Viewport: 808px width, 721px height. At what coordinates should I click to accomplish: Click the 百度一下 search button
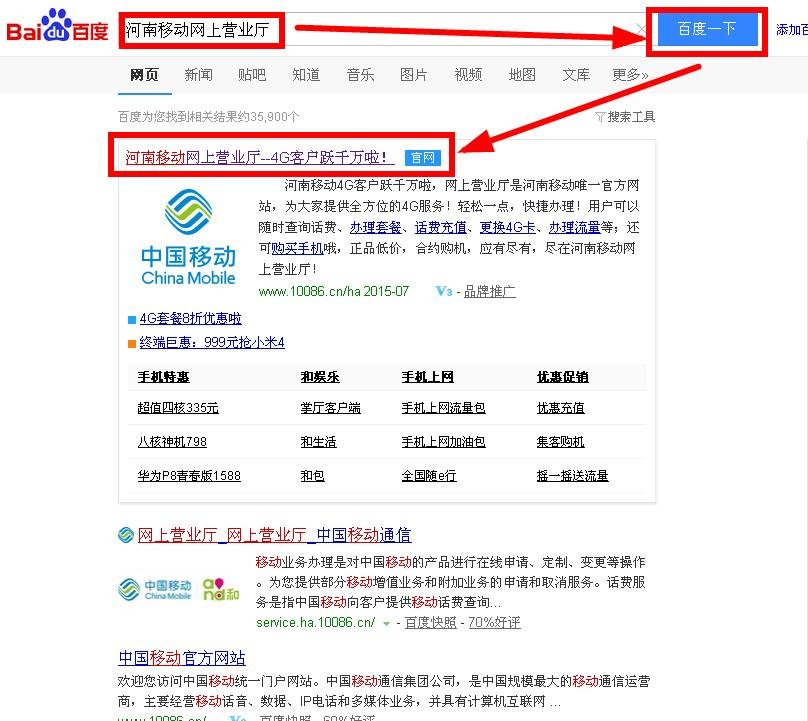(x=707, y=30)
